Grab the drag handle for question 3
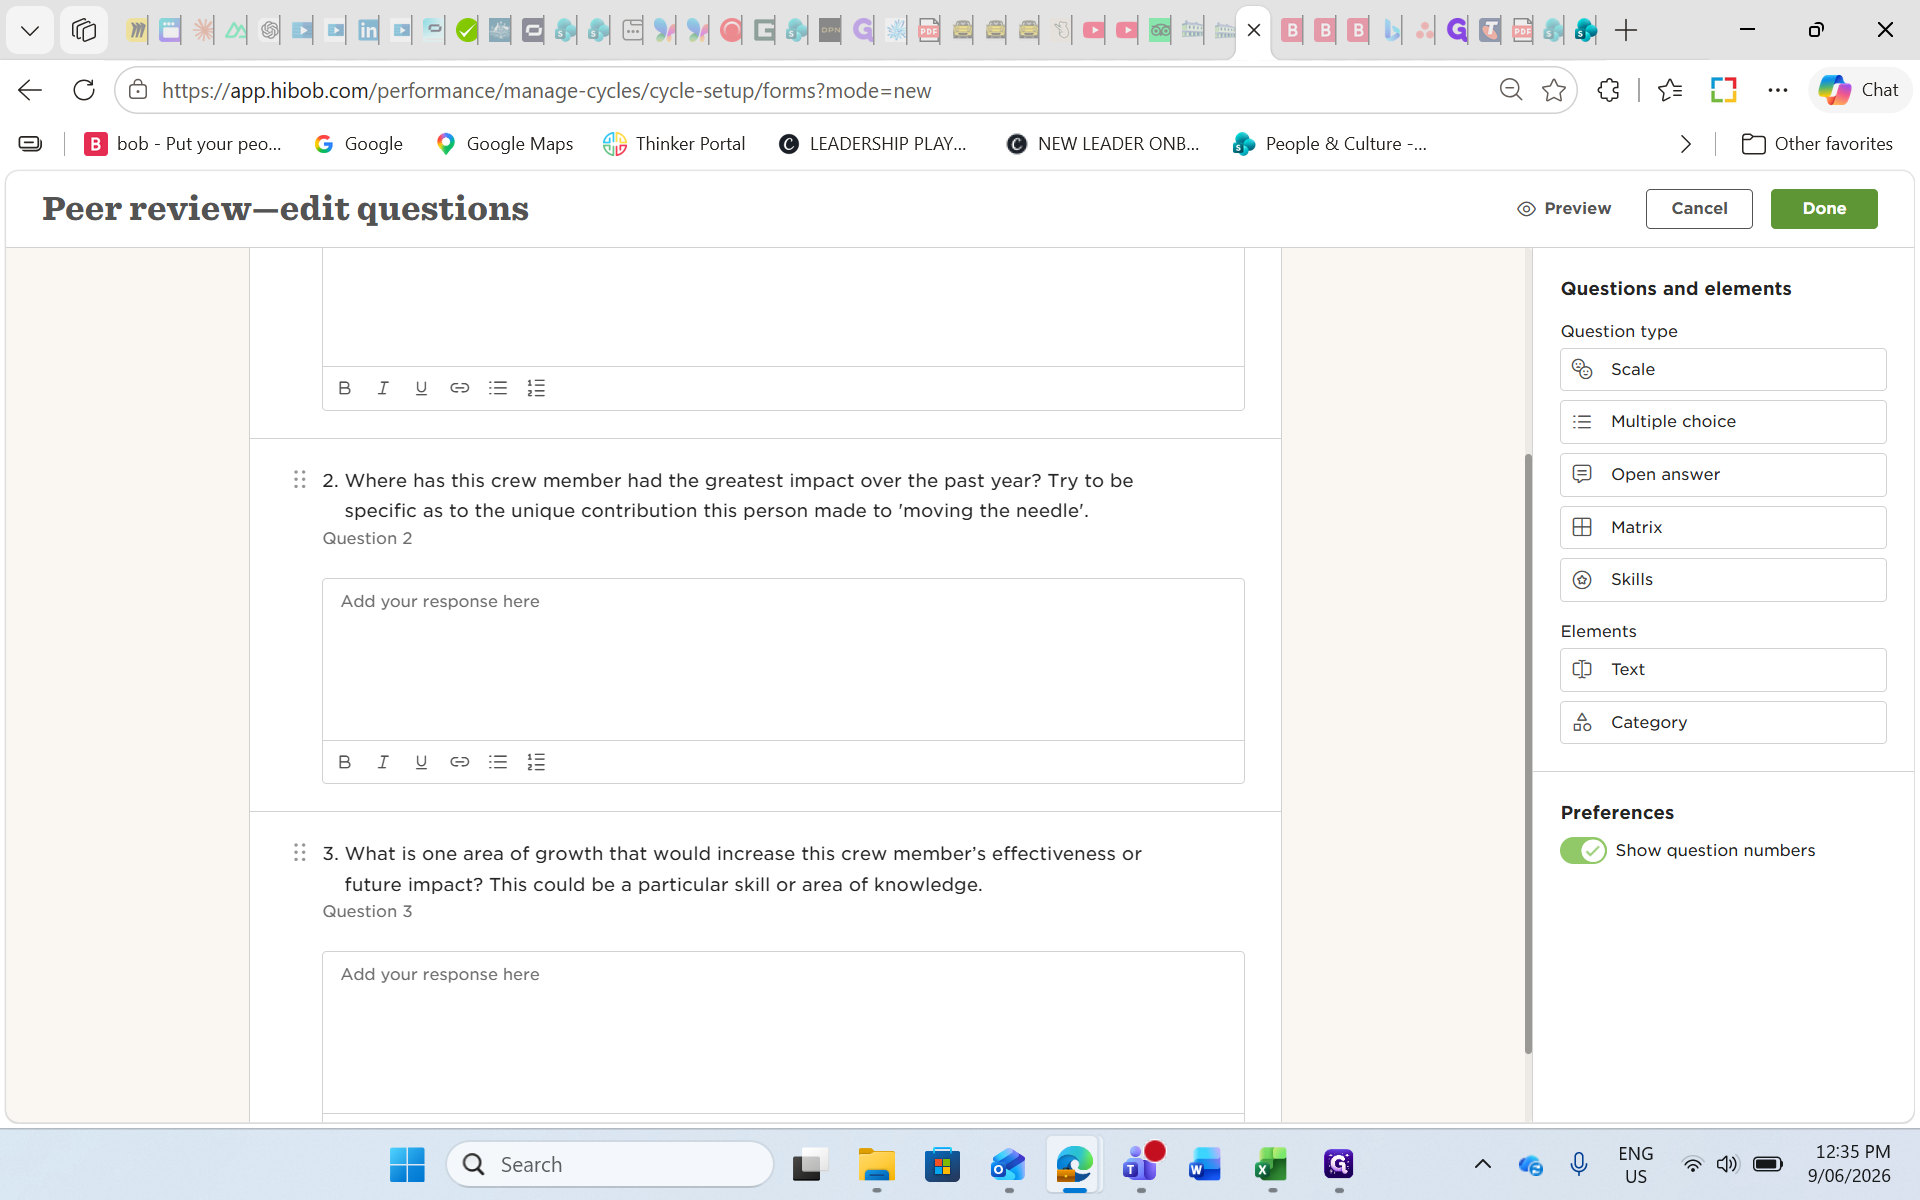This screenshot has width=1920, height=1200. coord(299,853)
